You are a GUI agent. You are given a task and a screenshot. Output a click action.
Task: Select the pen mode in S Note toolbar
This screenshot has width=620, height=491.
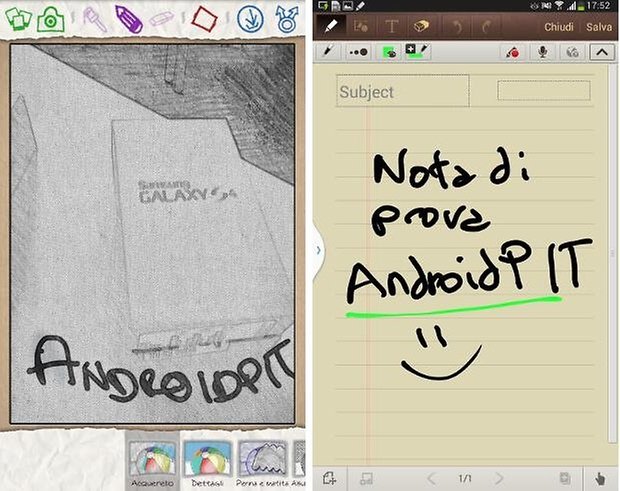click(x=330, y=26)
